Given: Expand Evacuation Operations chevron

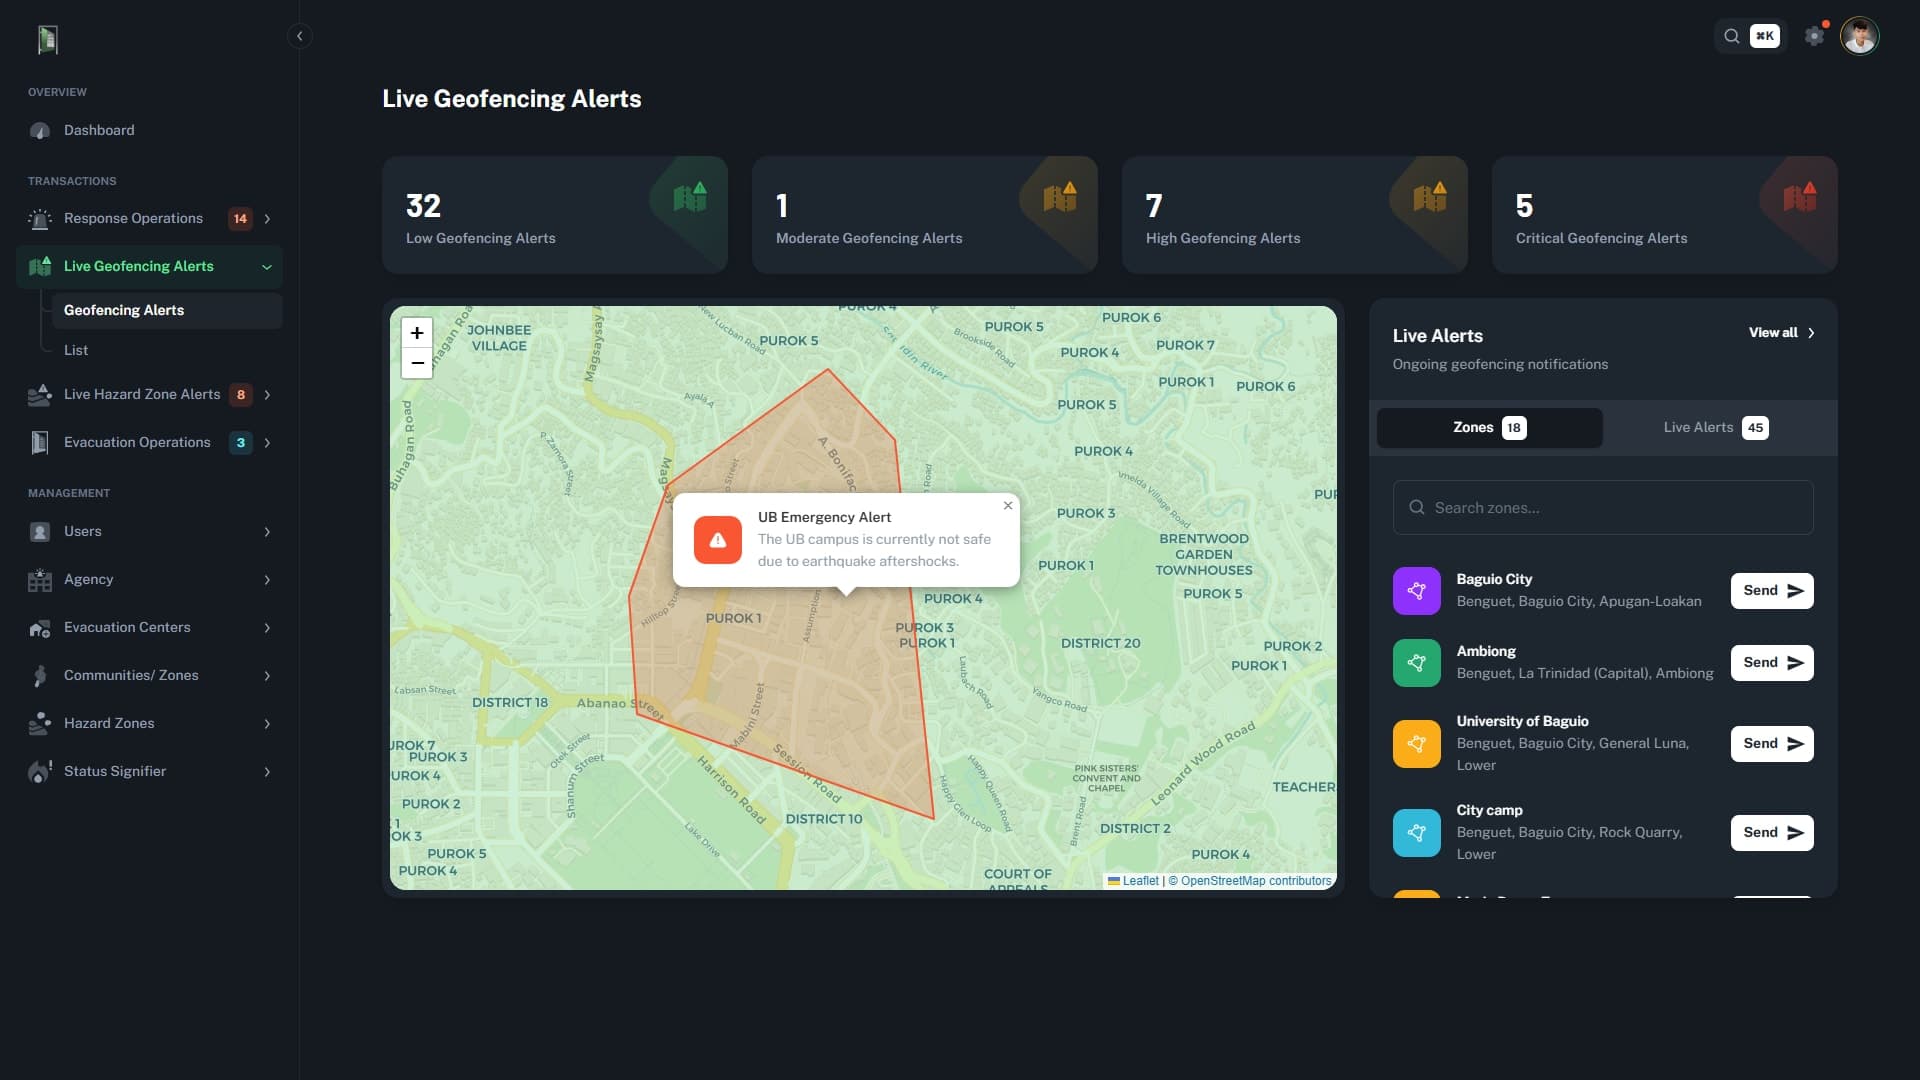Looking at the screenshot, I should 267,443.
